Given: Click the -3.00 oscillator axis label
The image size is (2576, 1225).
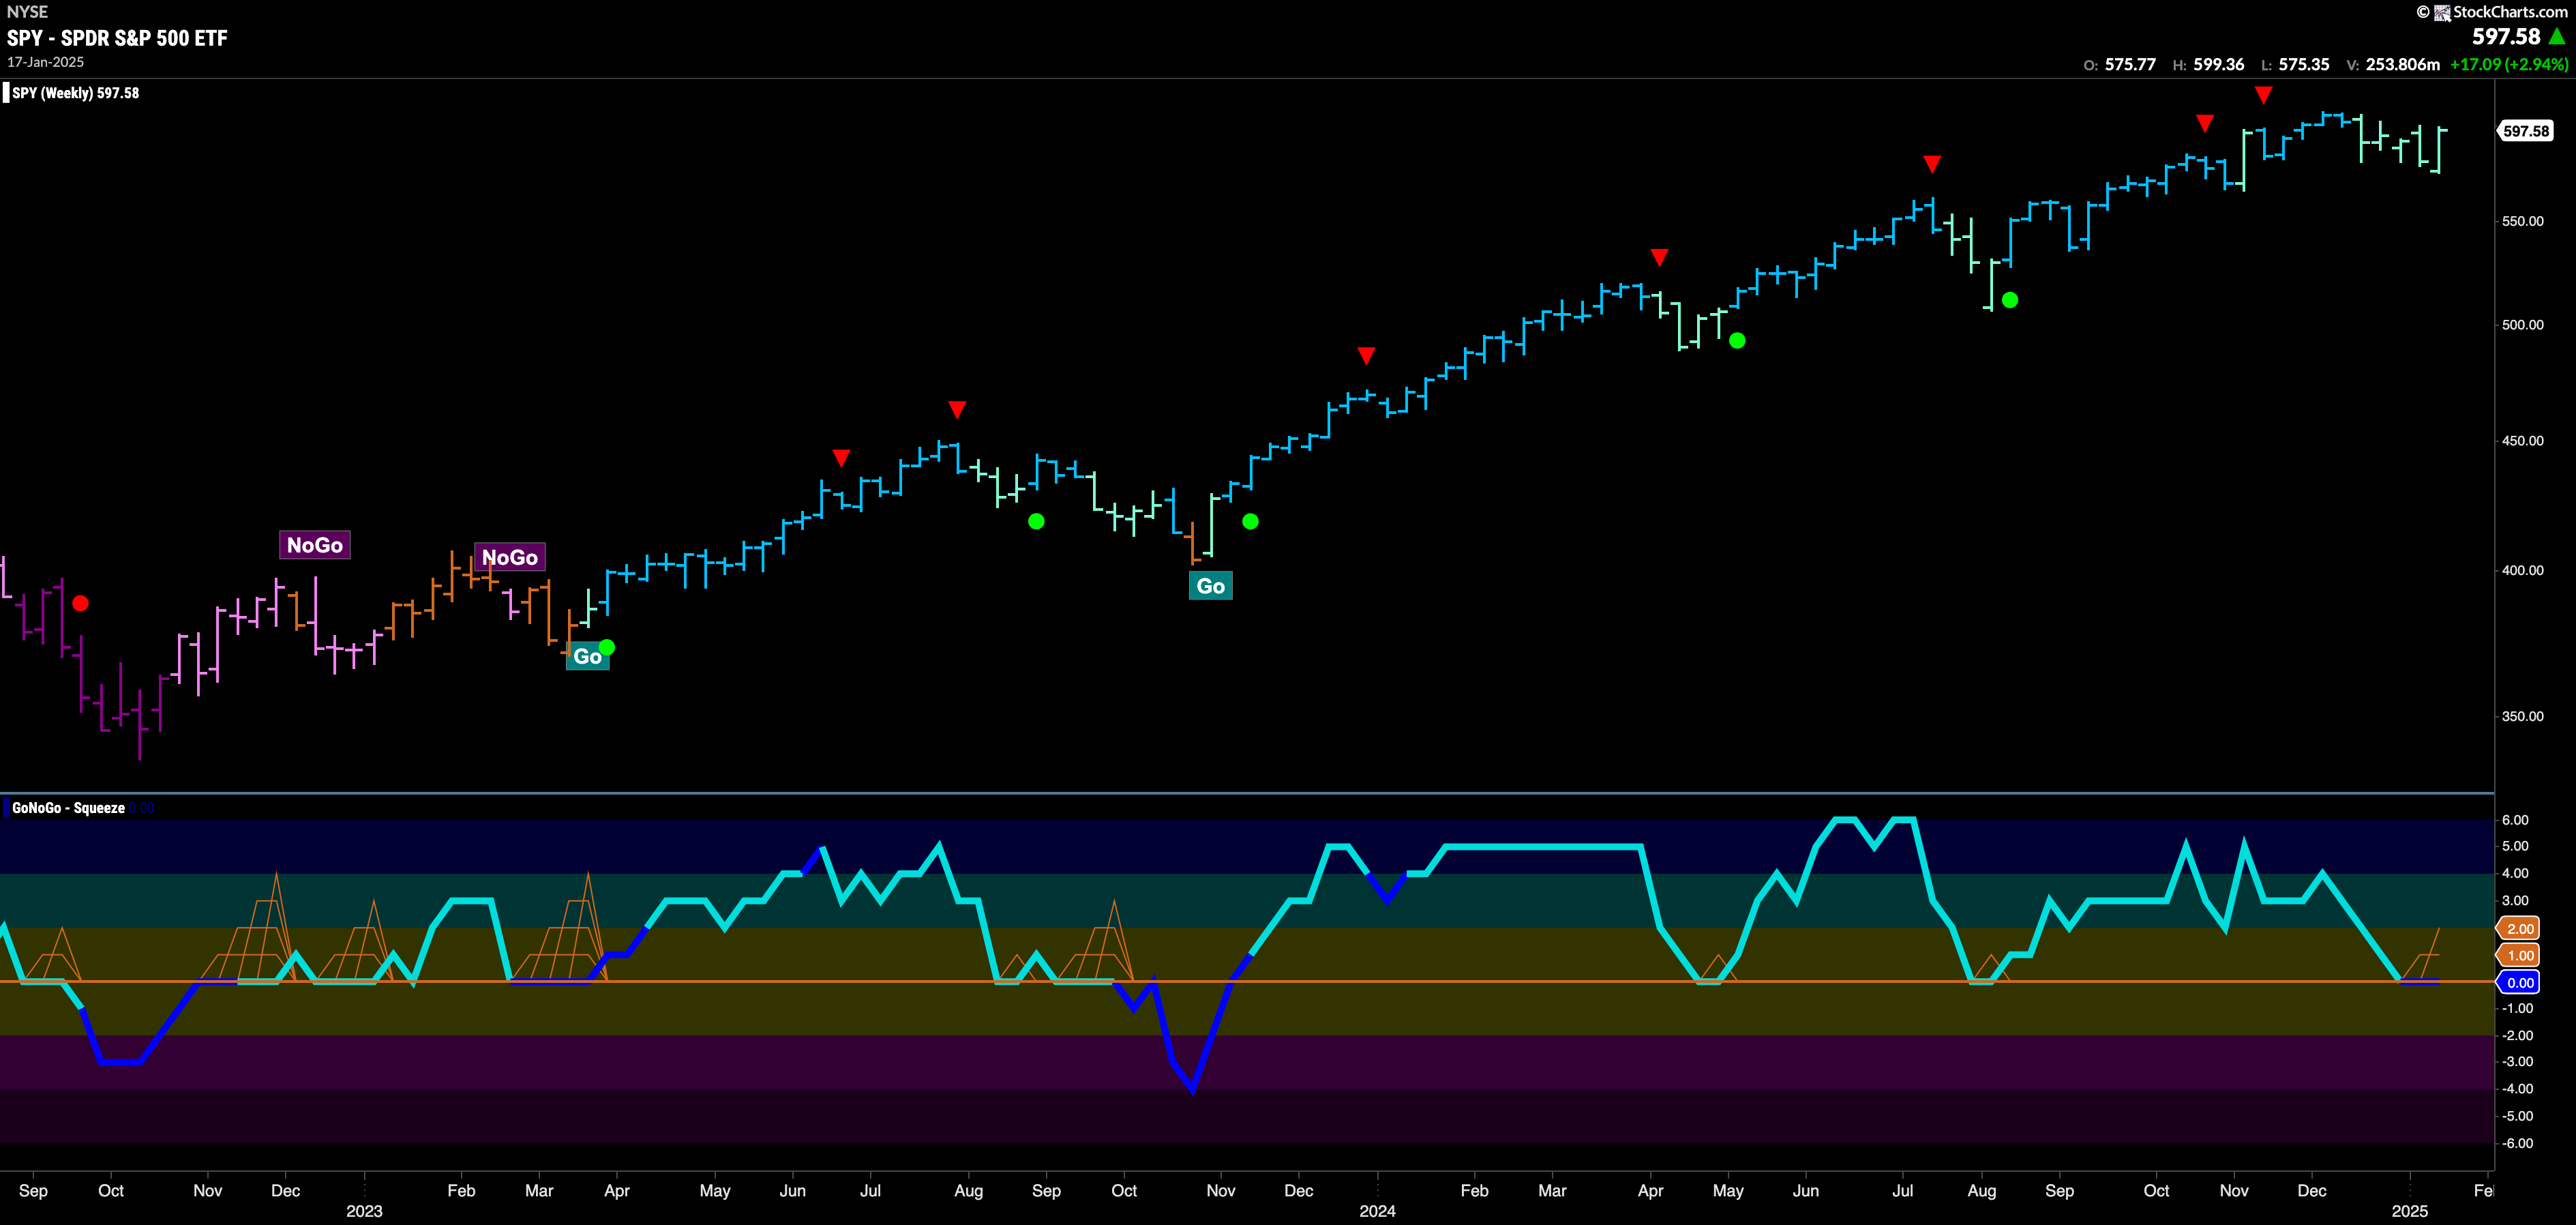Looking at the screenshot, I should click(2517, 1062).
